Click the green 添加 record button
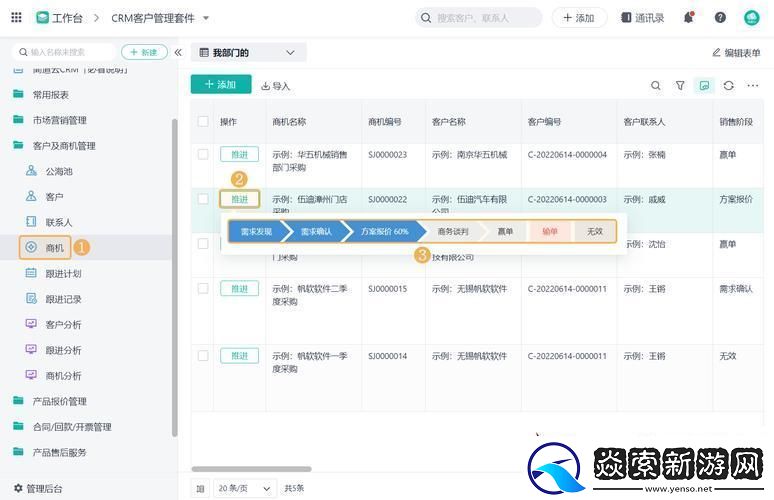The image size is (774, 500). click(221, 84)
